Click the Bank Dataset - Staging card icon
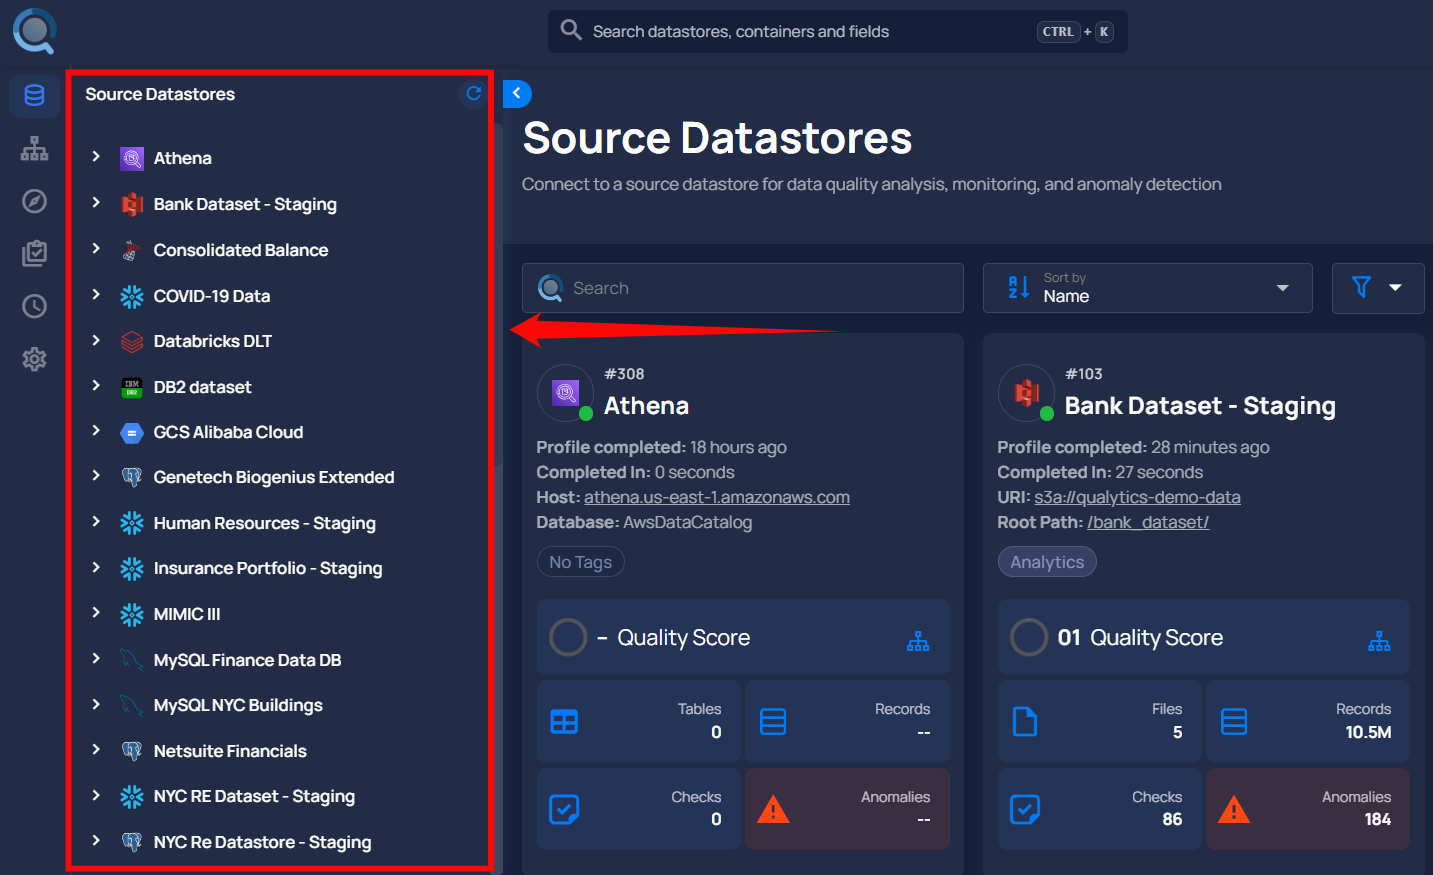1433x875 pixels. 1027,392
